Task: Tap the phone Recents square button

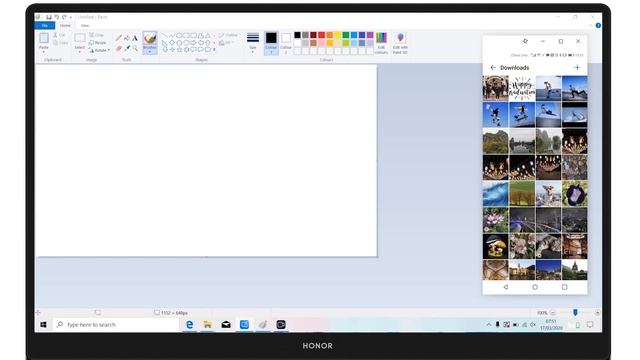Action: (x=564, y=287)
